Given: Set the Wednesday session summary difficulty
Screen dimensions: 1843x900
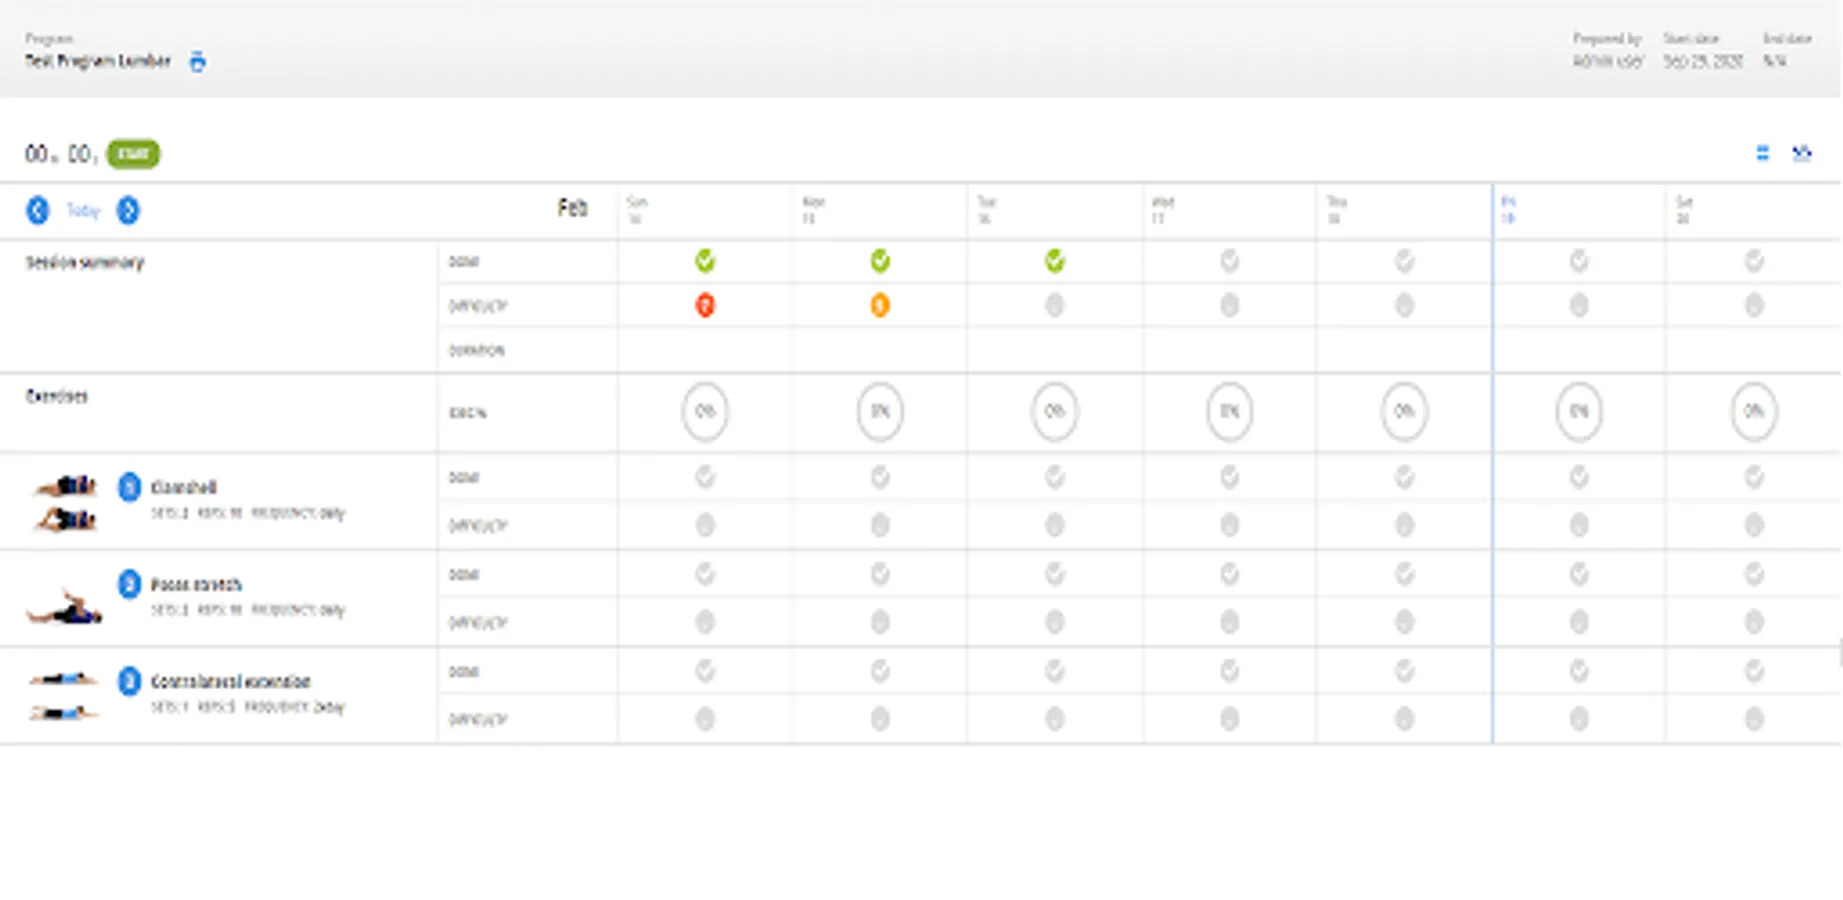Looking at the screenshot, I should pyautogui.click(x=1230, y=305).
